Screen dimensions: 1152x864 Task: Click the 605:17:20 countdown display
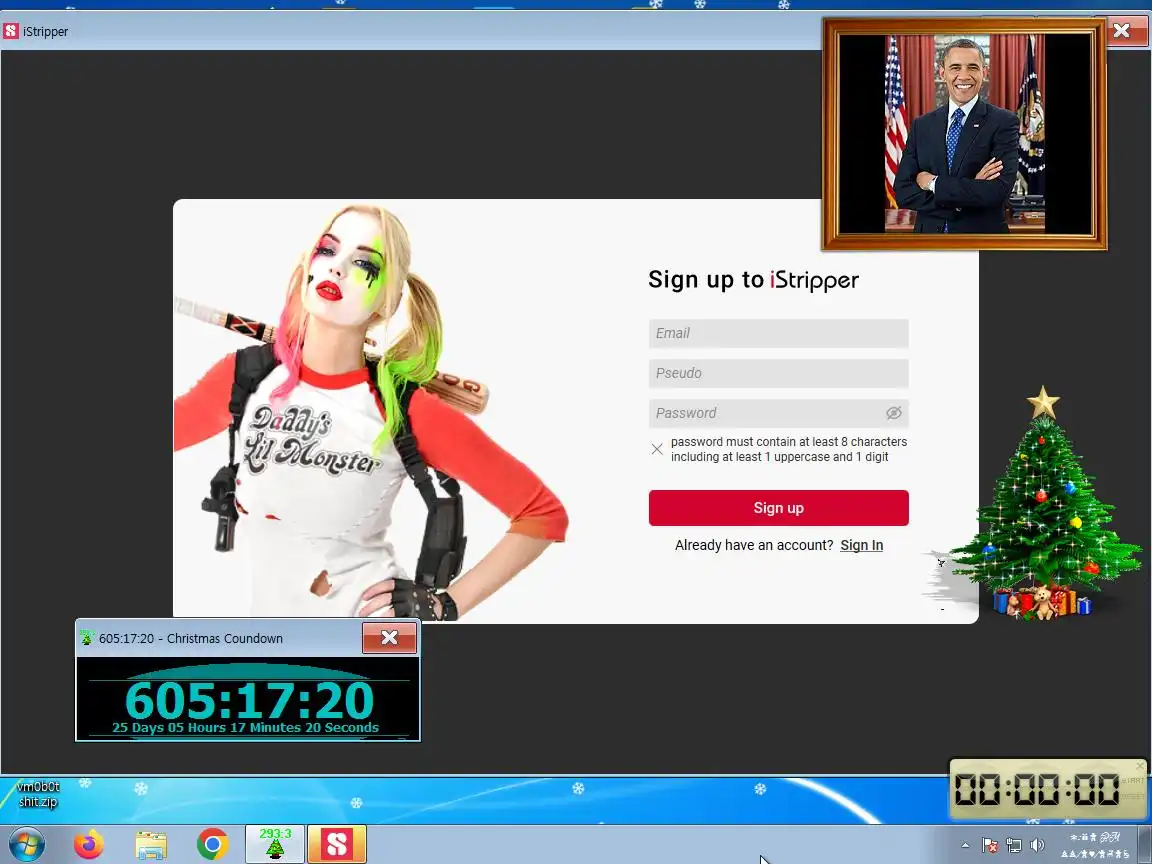[249, 700]
